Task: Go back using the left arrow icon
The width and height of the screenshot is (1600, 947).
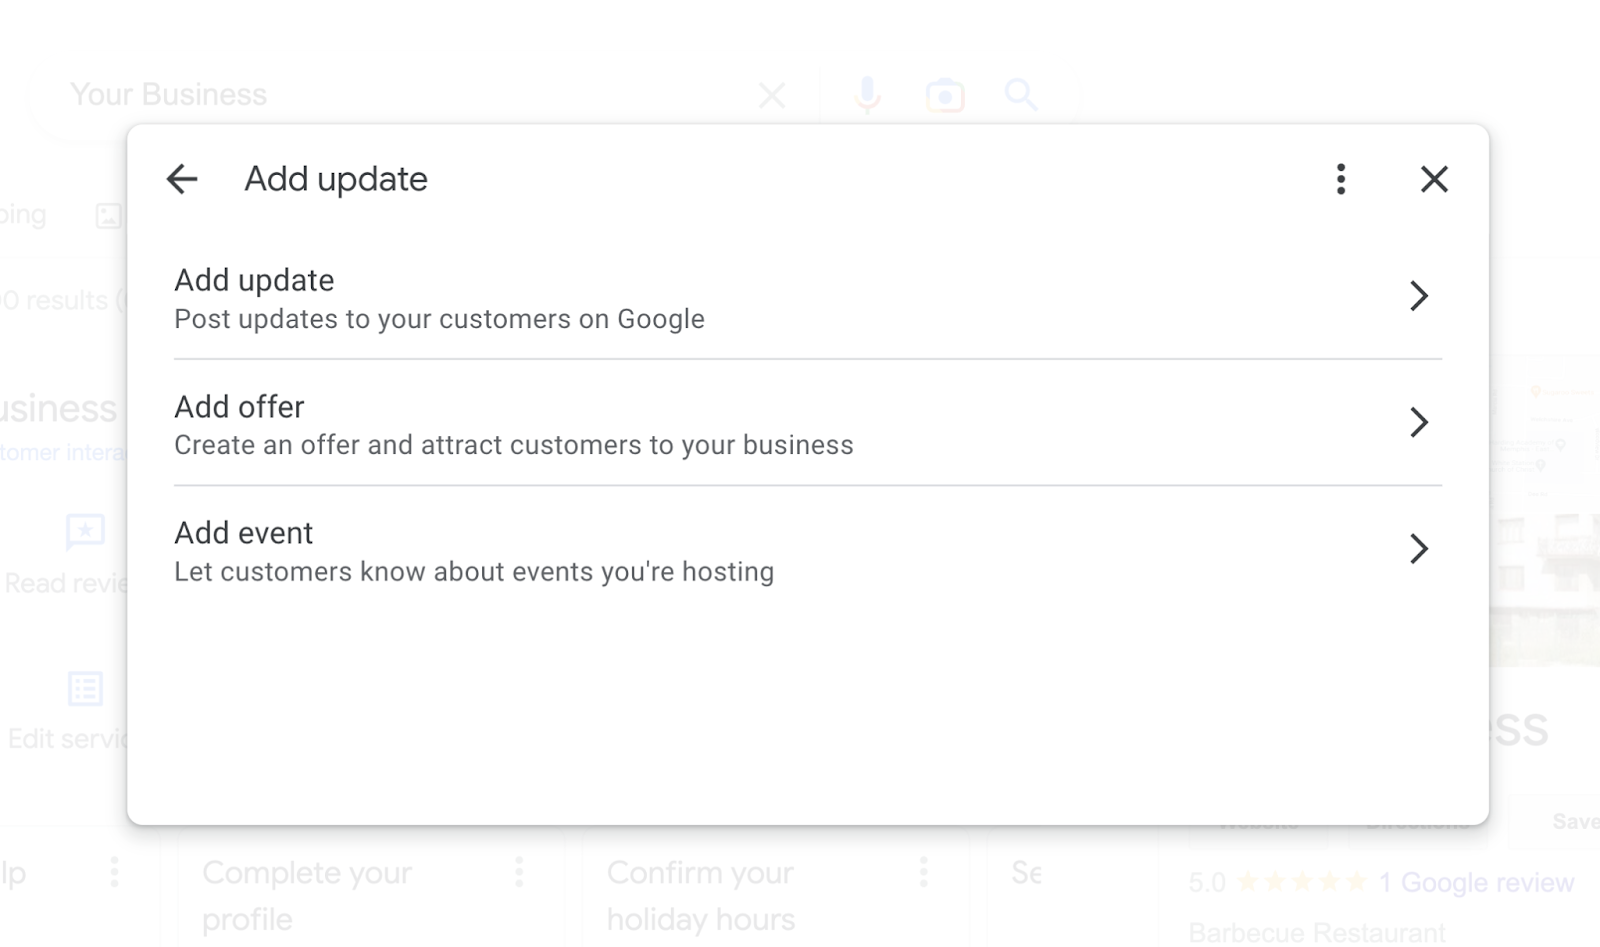Action: coord(182,179)
